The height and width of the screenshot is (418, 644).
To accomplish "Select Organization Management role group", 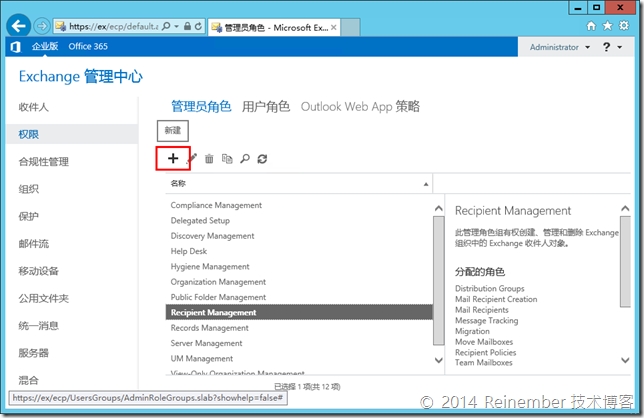I will [x=299, y=282].
